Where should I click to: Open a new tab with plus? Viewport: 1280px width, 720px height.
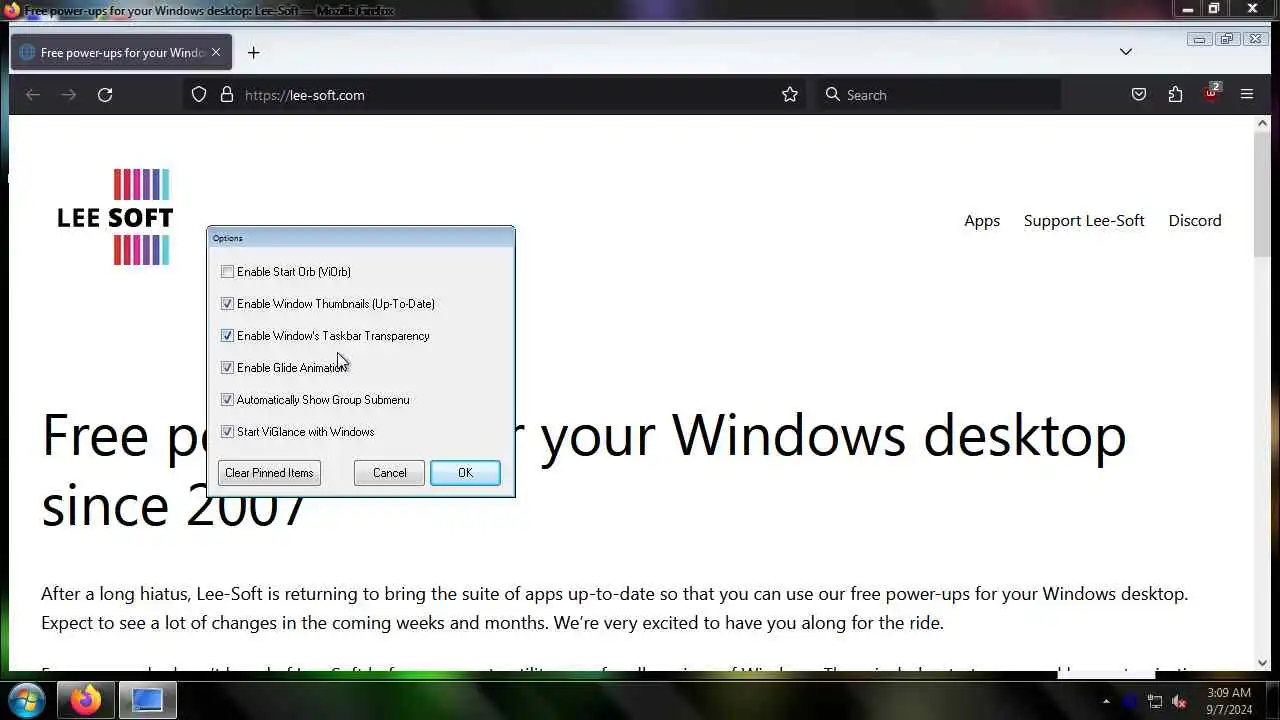click(x=253, y=53)
